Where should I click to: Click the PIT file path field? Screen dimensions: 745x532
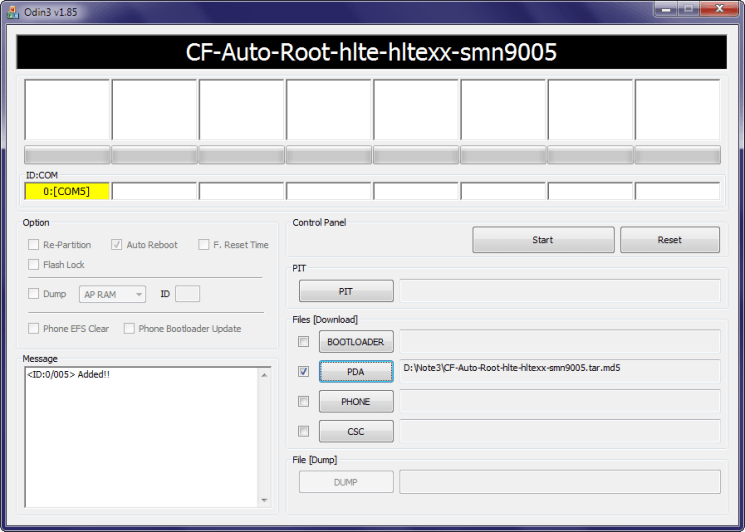[560, 291]
